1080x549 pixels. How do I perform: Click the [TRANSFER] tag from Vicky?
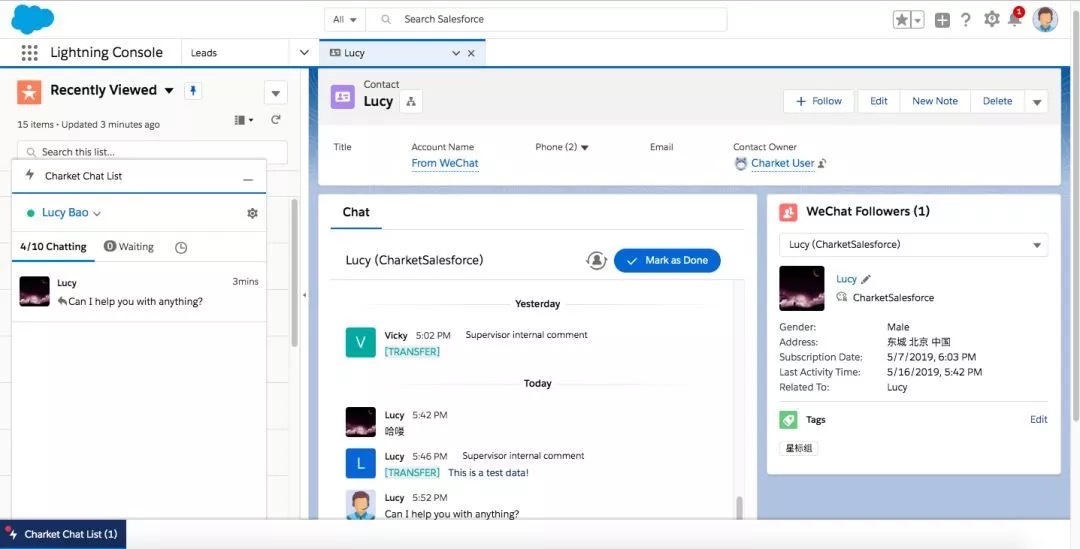pos(412,351)
